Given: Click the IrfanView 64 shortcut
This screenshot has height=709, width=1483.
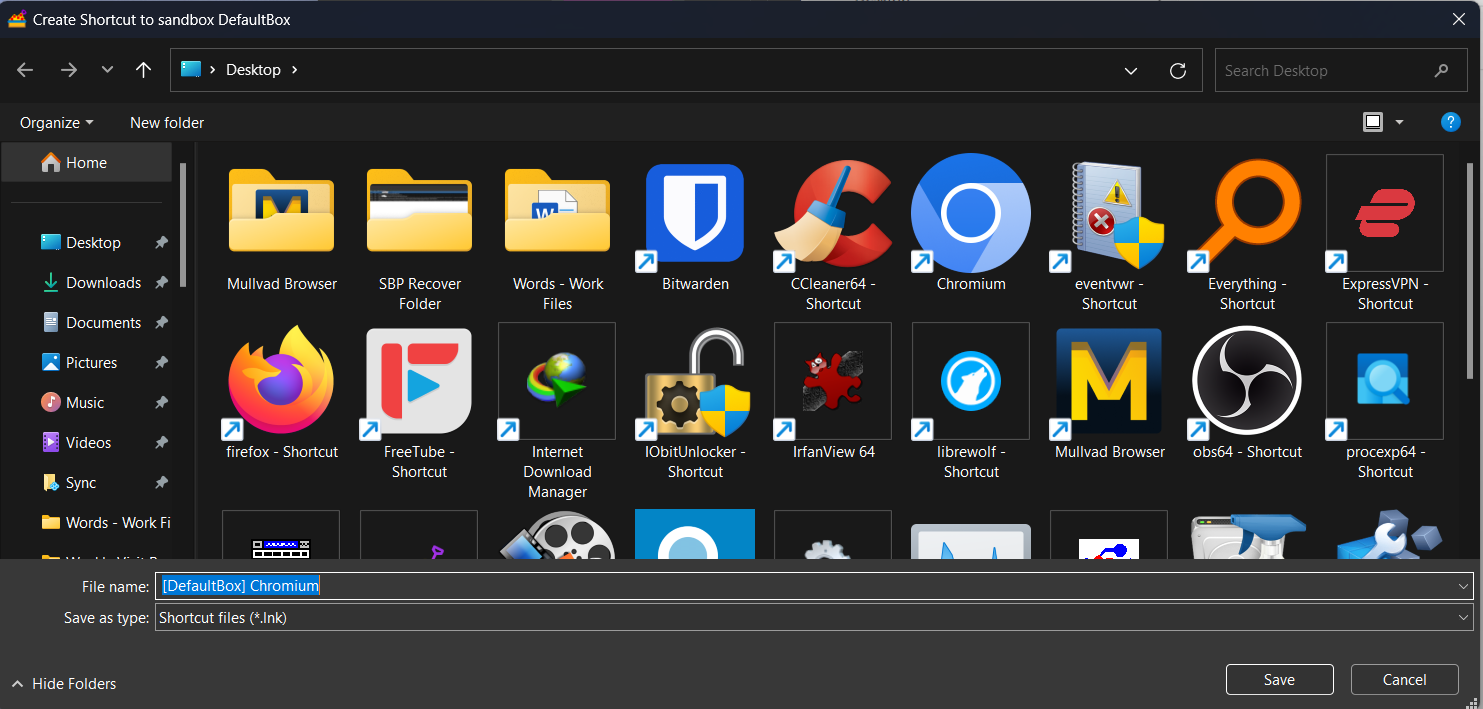Looking at the screenshot, I should (x=833, y=381).
